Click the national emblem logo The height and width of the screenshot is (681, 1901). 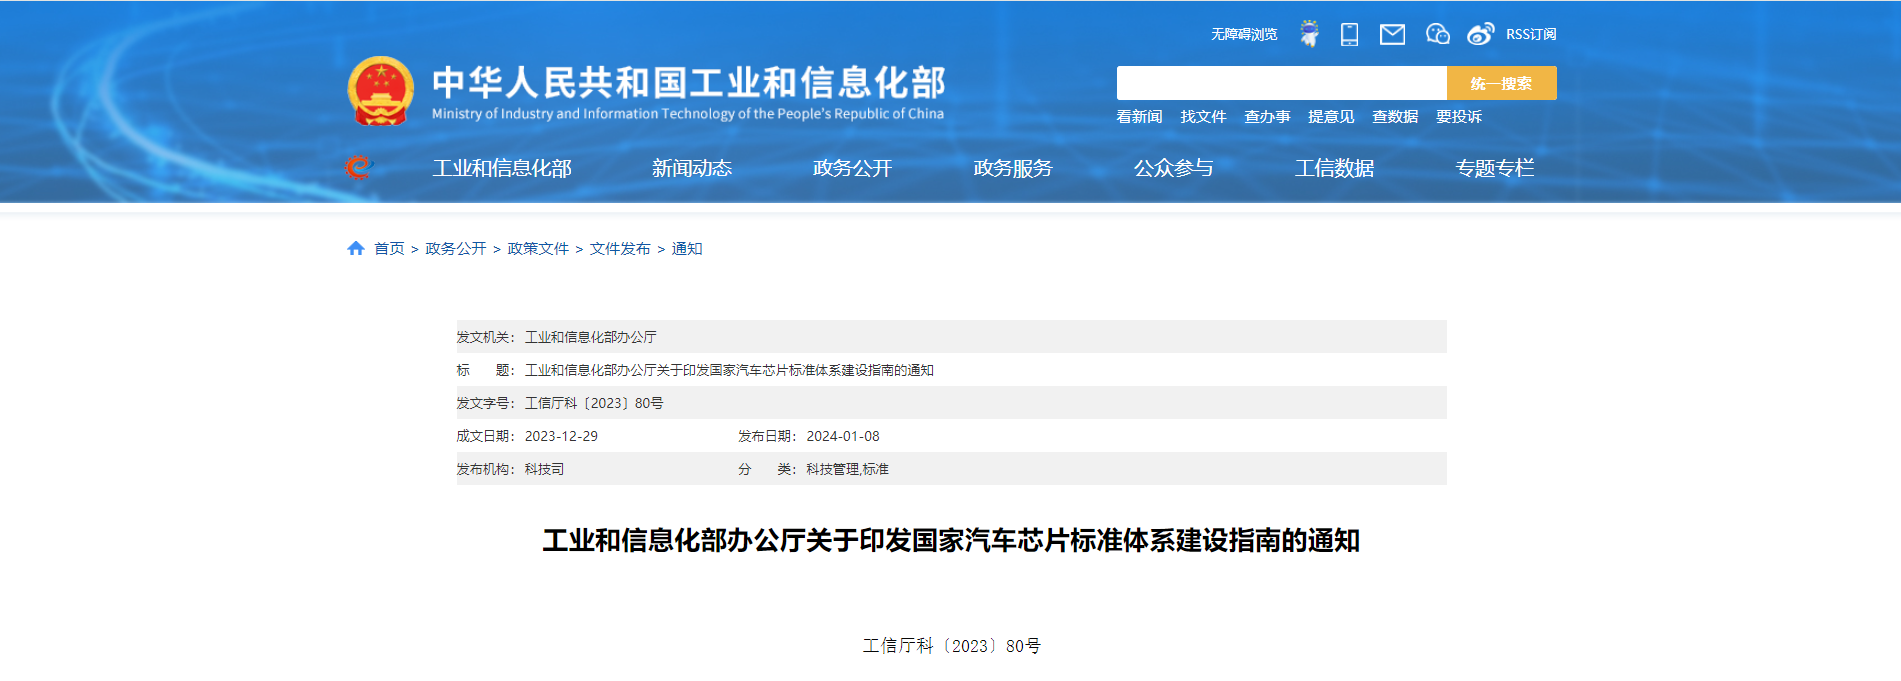[x=380, y=91]
